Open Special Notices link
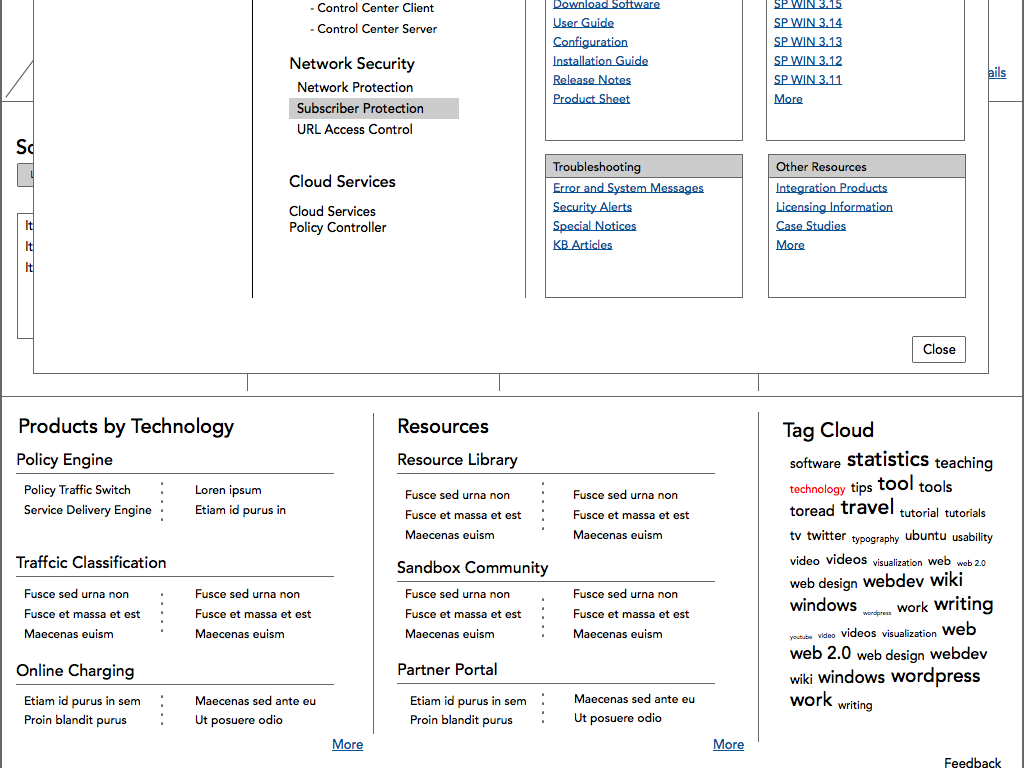 594,226
